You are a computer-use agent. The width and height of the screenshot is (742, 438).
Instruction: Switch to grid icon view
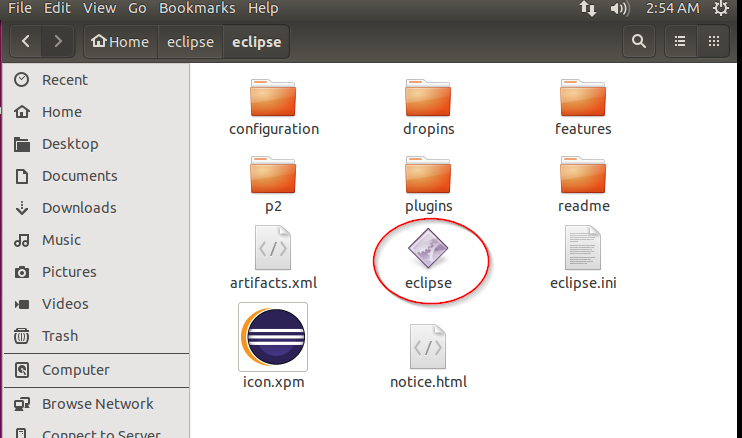pos(714,42)
